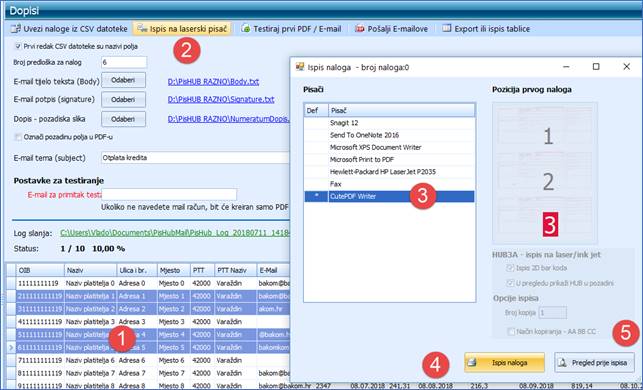Open the NumeratumDopis background image link

pos(228,119)
